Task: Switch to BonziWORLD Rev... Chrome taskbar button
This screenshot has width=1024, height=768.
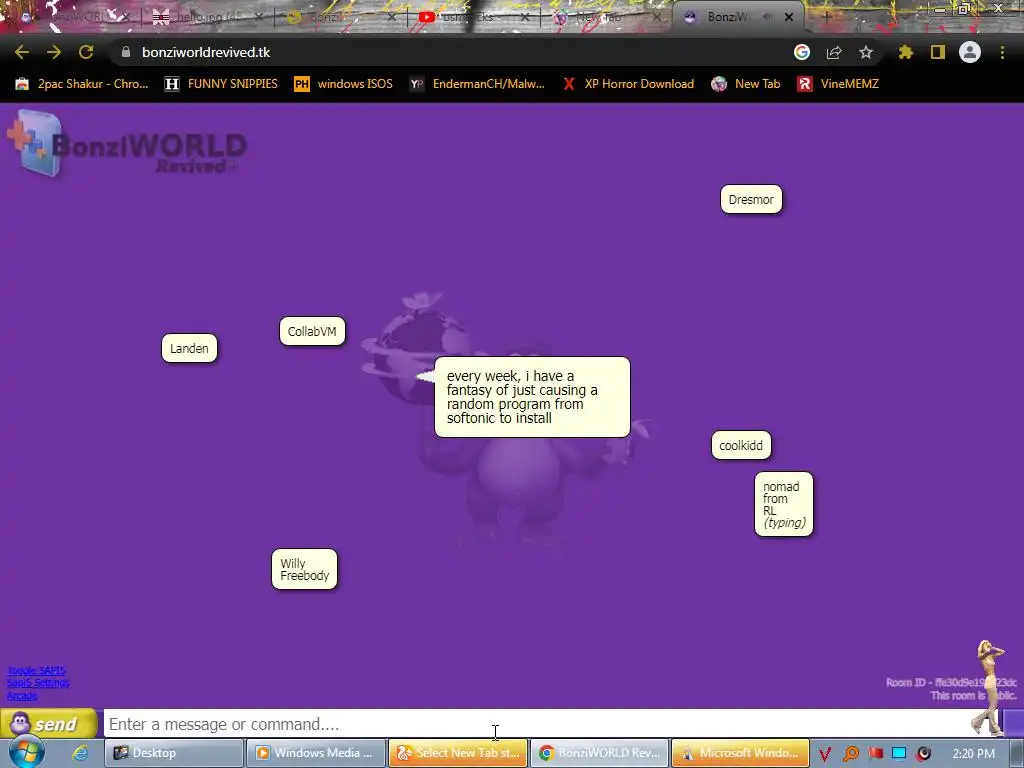Action: coord(600,753)
